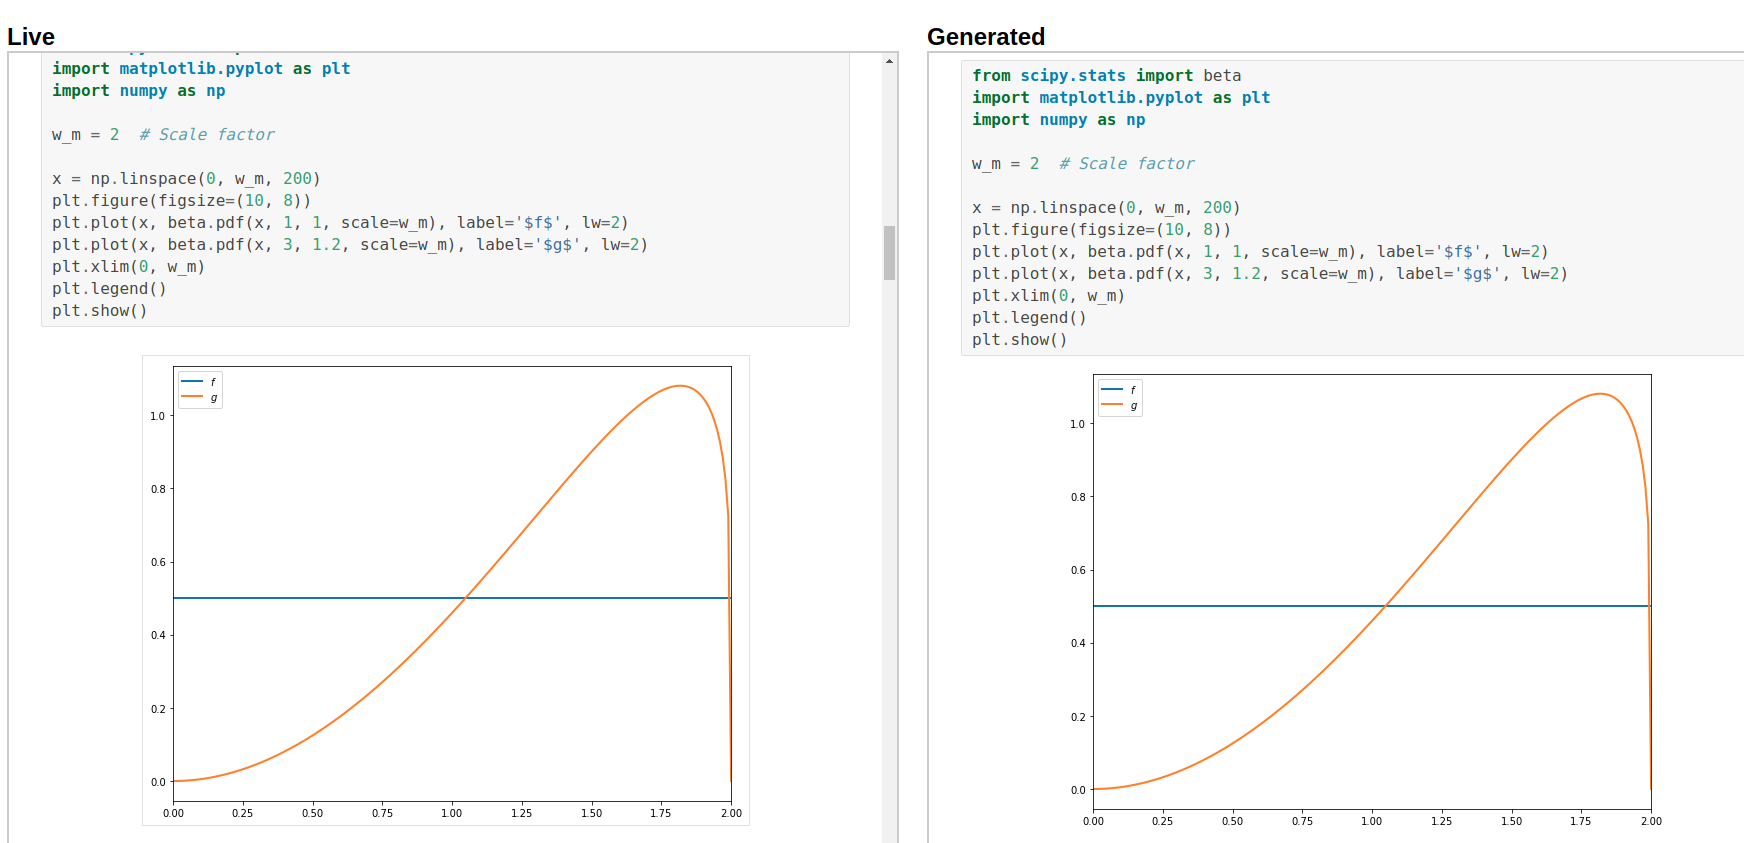This screenshot has width=1744, height=843.
Task: Click the orange "g" legend entry in Live plot
Action: pos(198,398)
